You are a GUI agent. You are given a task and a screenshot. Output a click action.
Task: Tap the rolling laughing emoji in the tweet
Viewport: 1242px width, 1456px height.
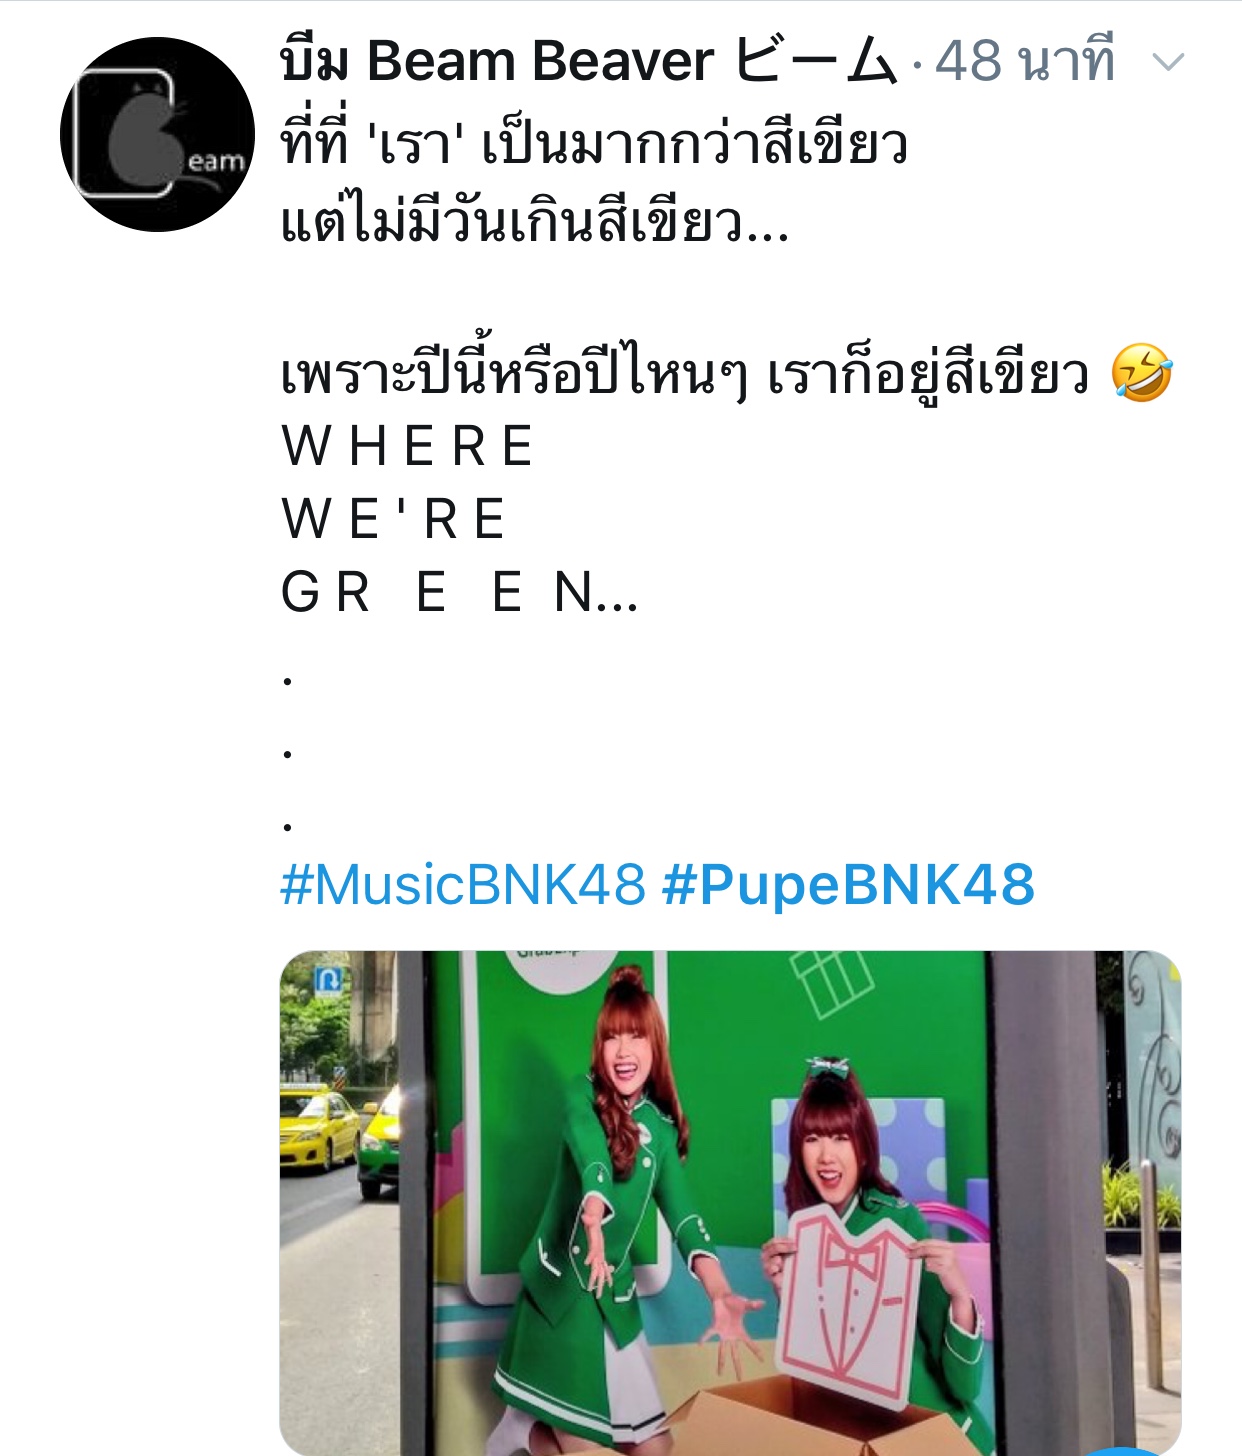(1141, 373)
